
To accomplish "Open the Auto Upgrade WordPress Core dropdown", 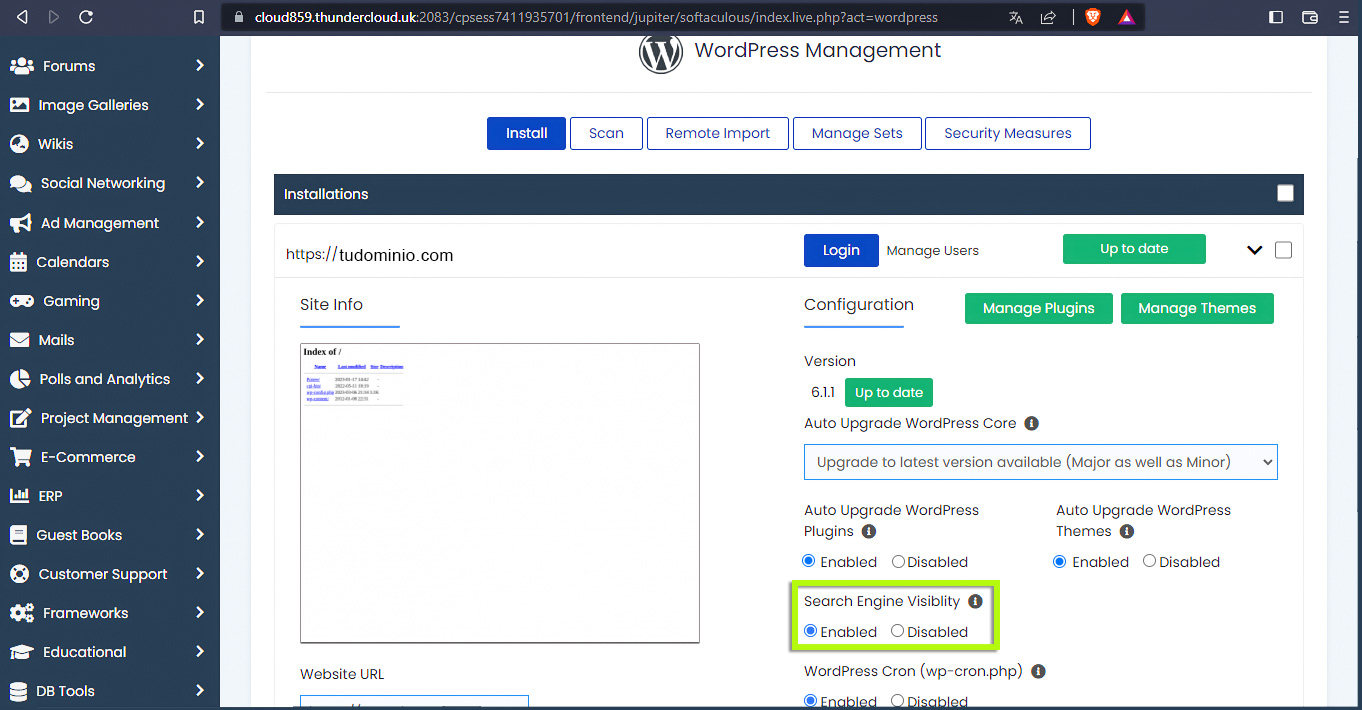I will pos(1041,462).
